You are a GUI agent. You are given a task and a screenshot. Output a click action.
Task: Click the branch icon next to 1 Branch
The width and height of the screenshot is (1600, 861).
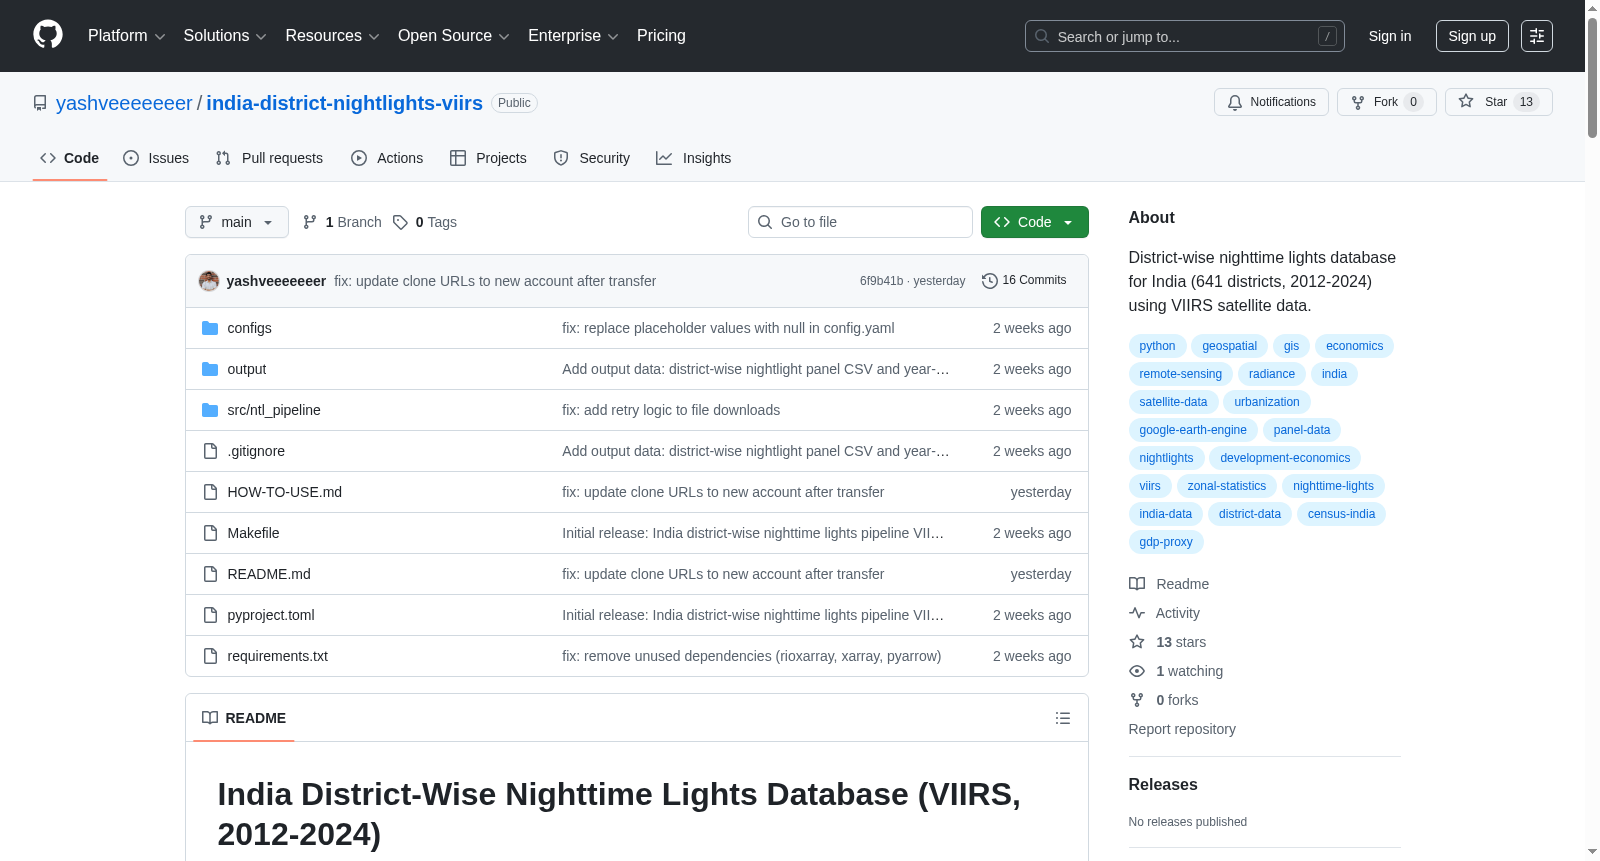[310, 222]
